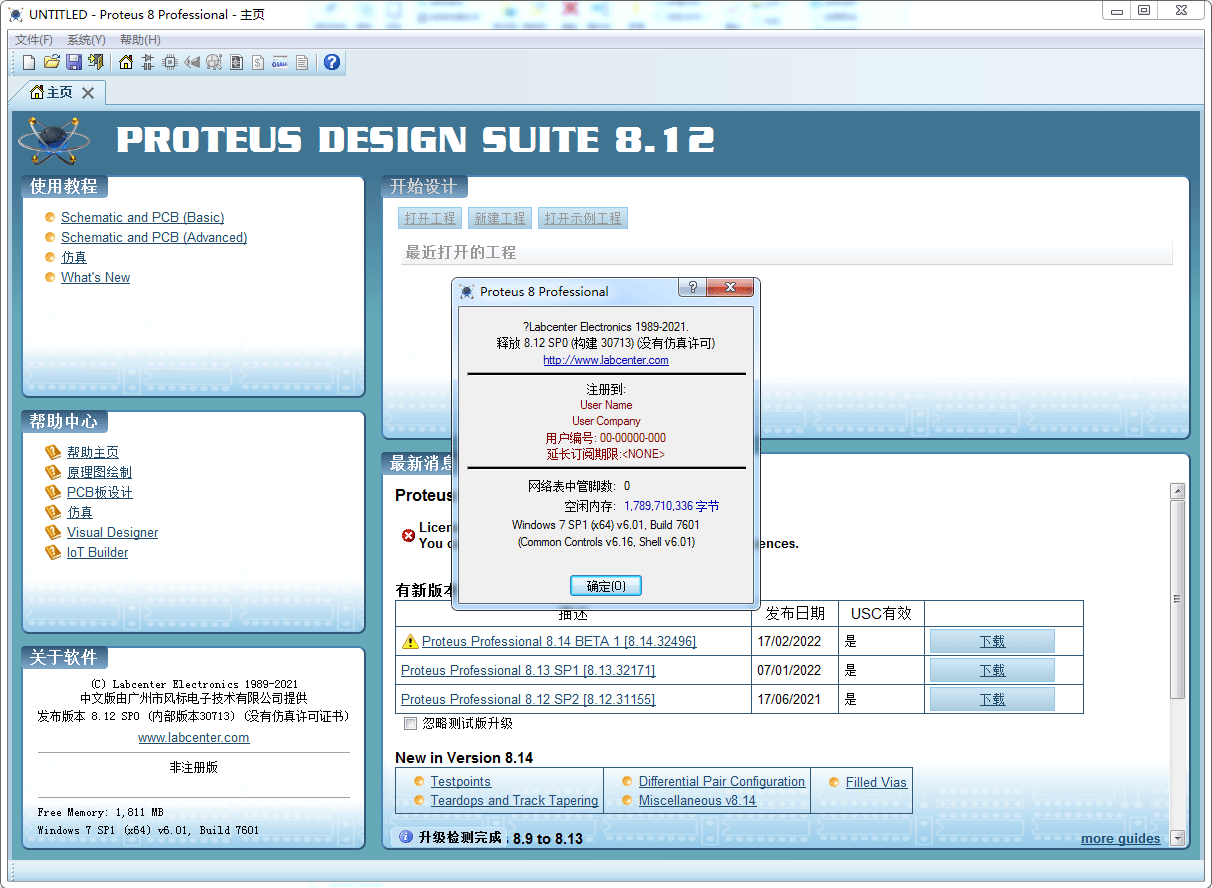
Task: Open Proteus Professional 8.13 SP1 link
Action: pyautogui.click(x=528, y=670)
